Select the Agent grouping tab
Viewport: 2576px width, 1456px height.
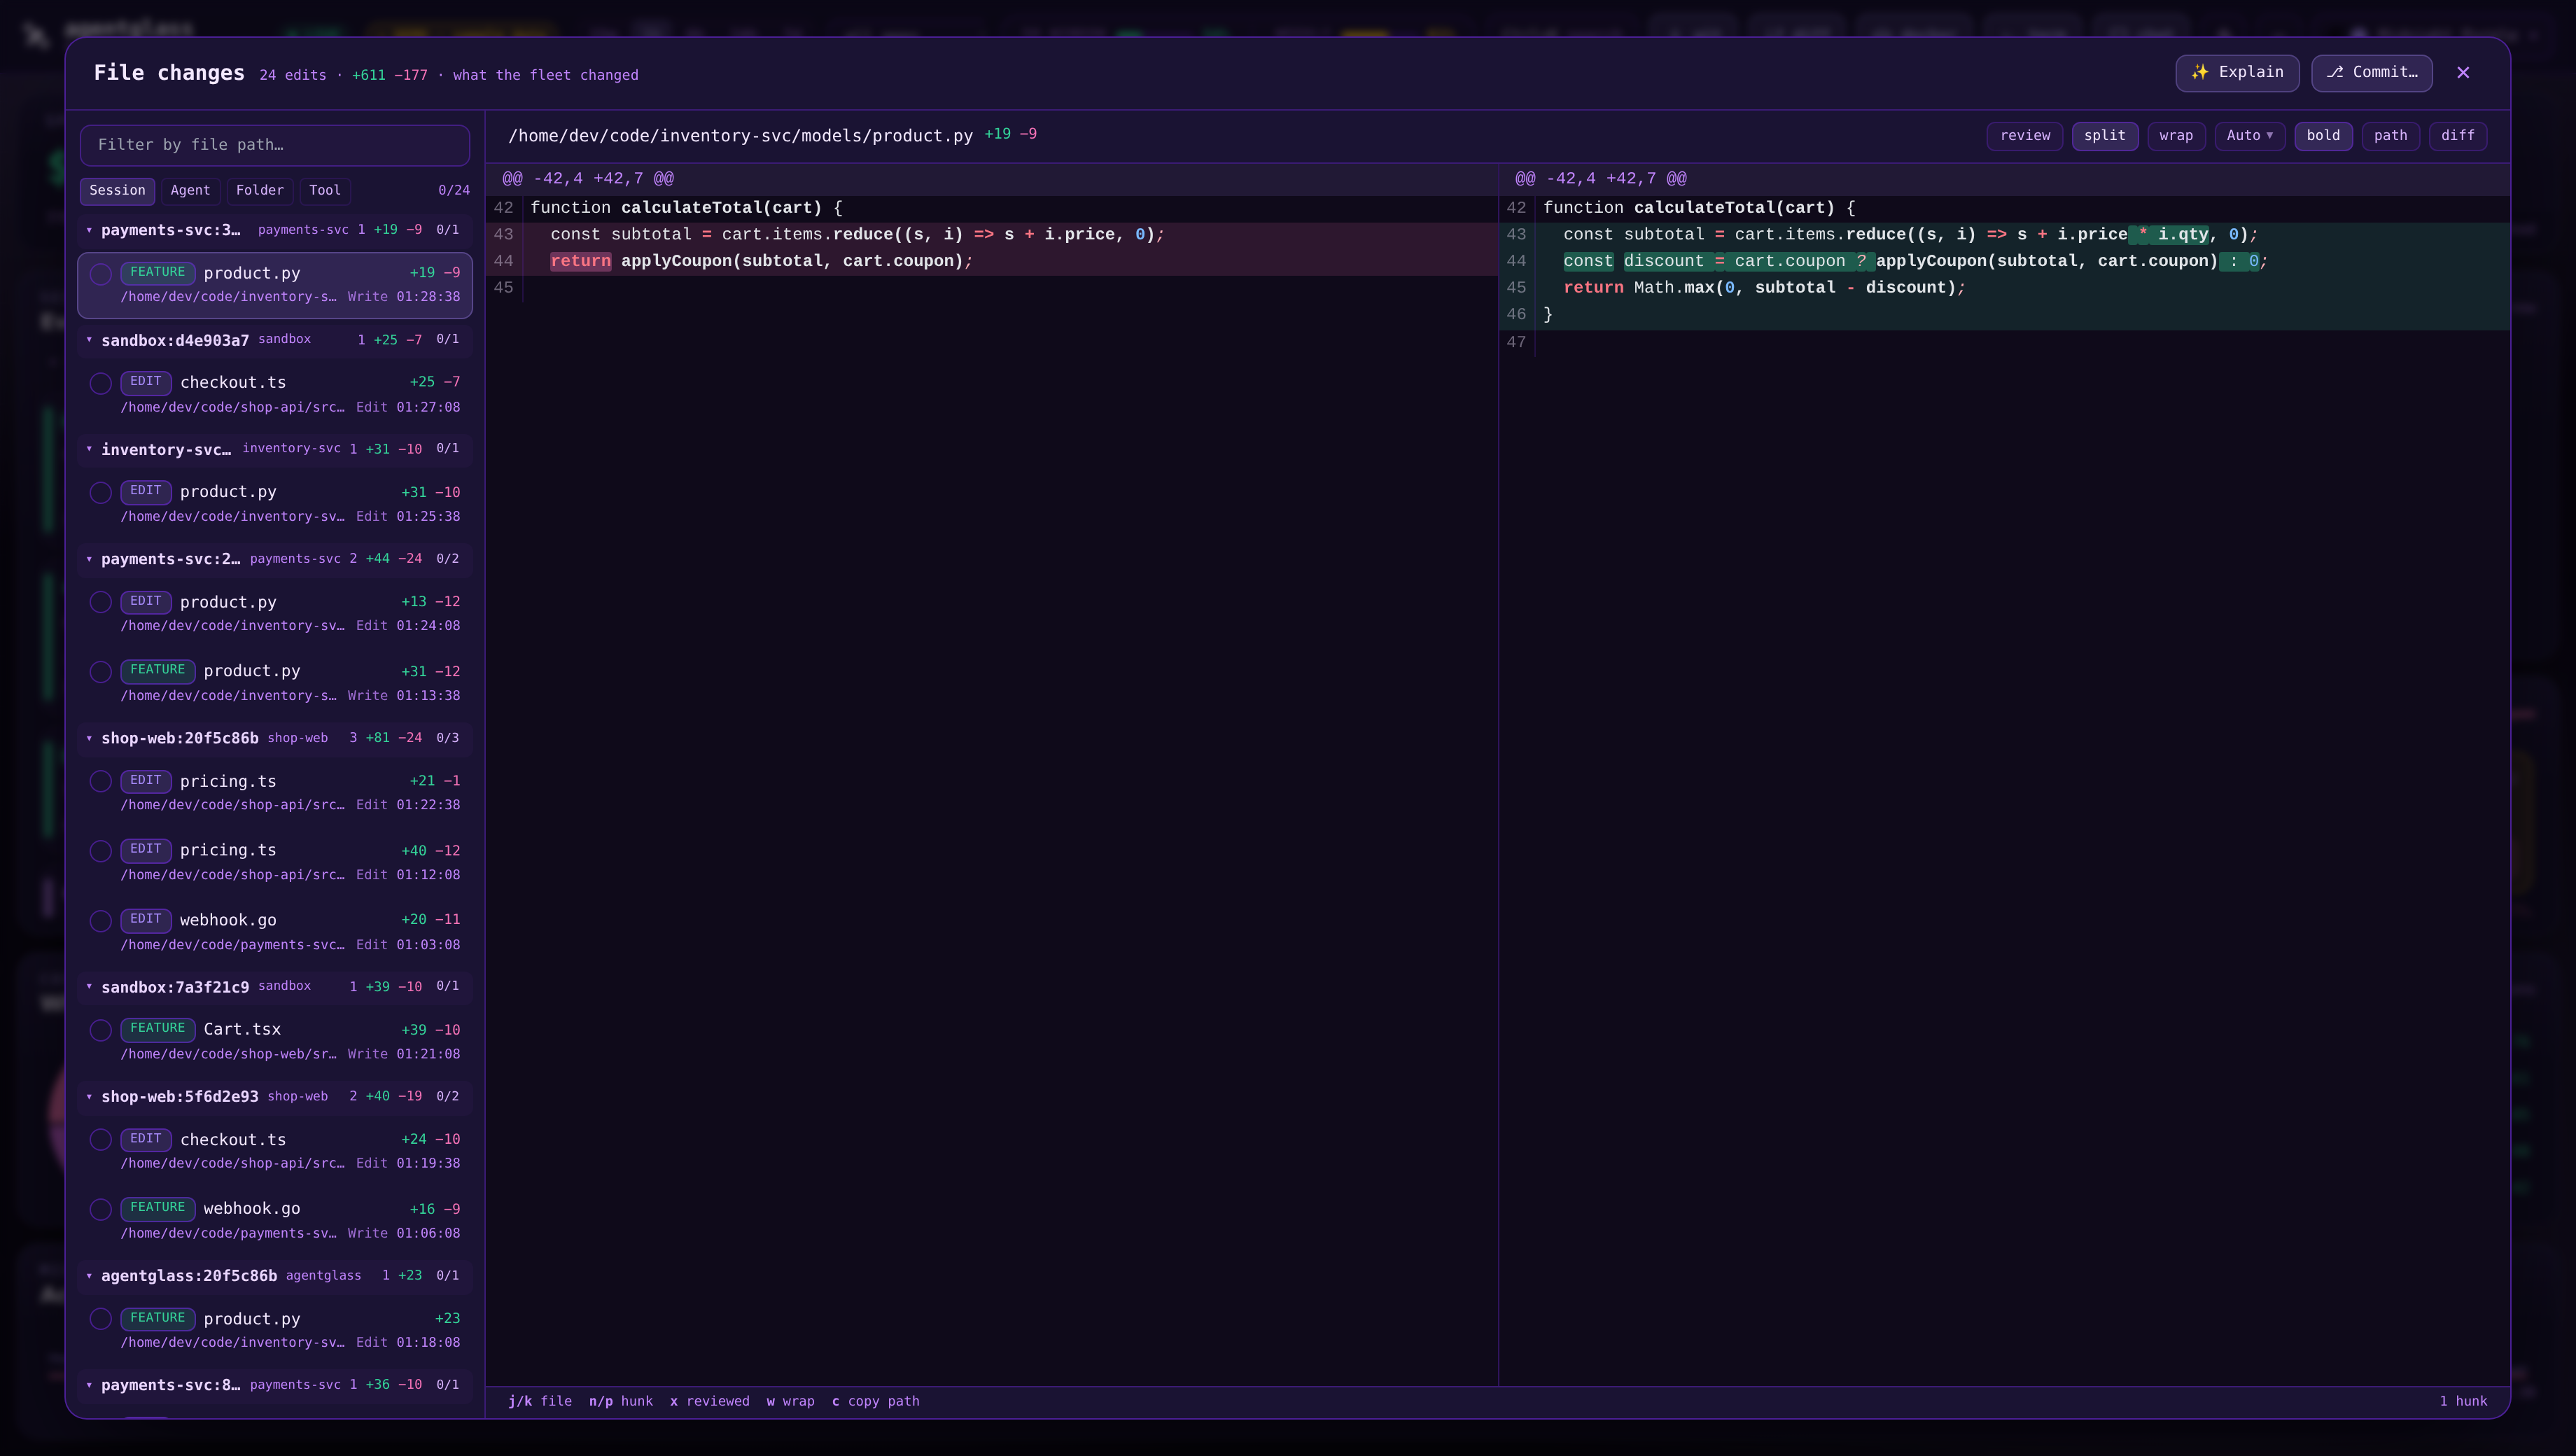click(x=190, y=190)
